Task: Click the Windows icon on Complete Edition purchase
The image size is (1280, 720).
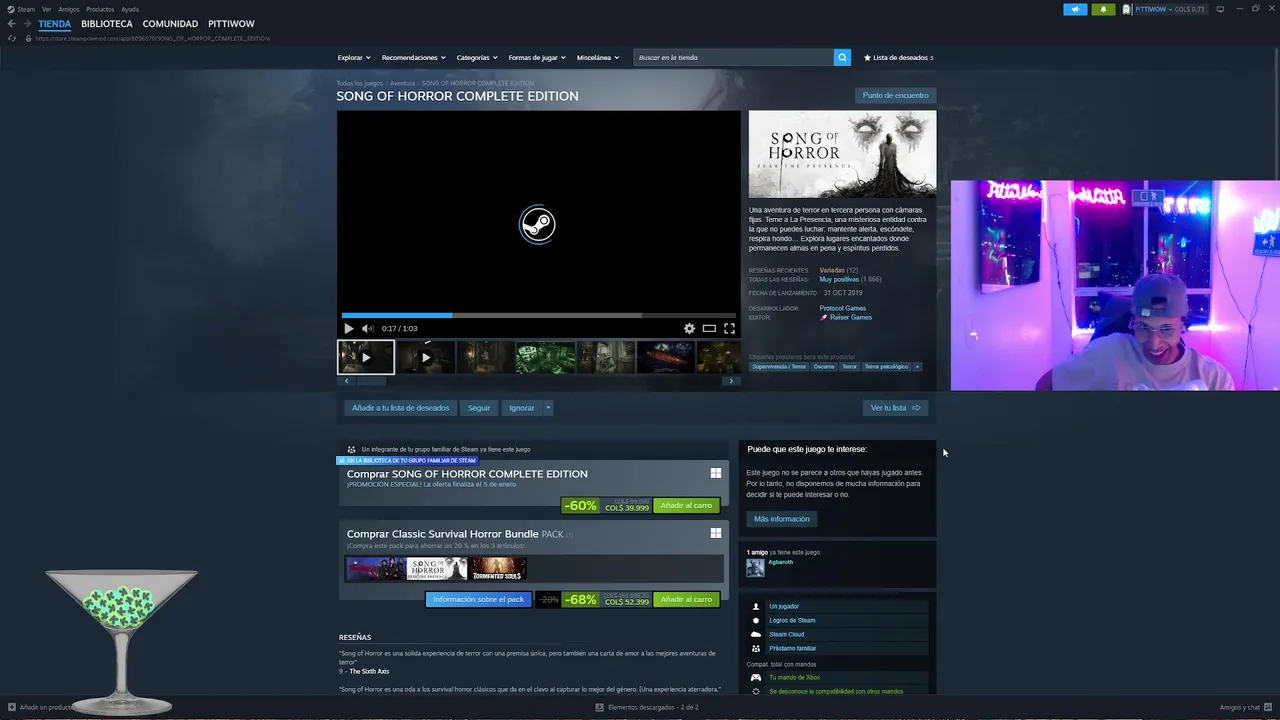Action: (x=715, y=473)
